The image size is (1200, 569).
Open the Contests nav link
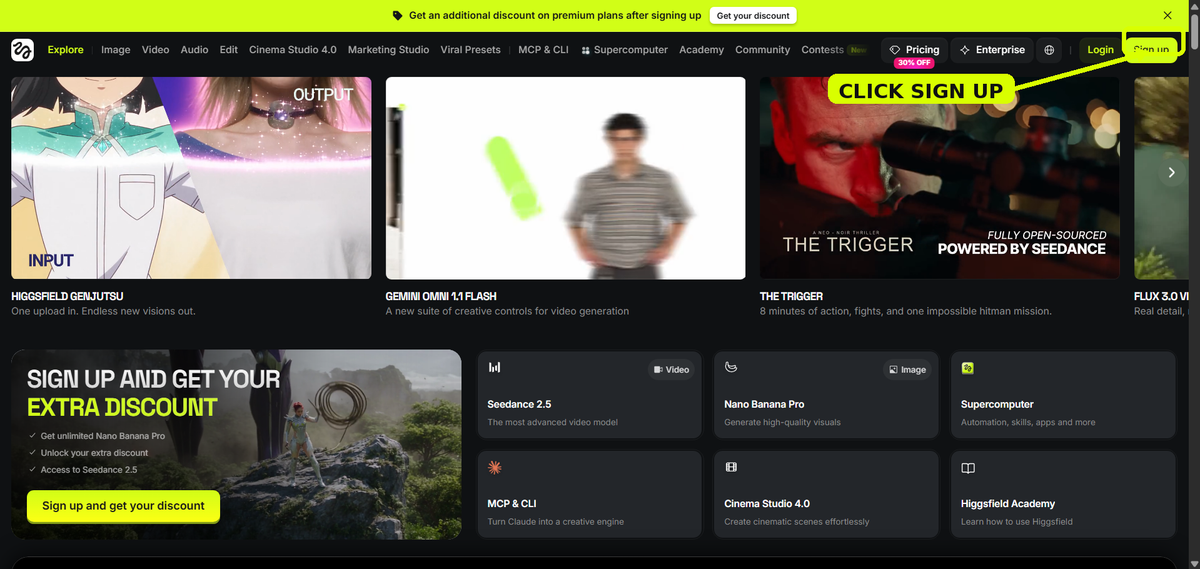tap(823, 50)
